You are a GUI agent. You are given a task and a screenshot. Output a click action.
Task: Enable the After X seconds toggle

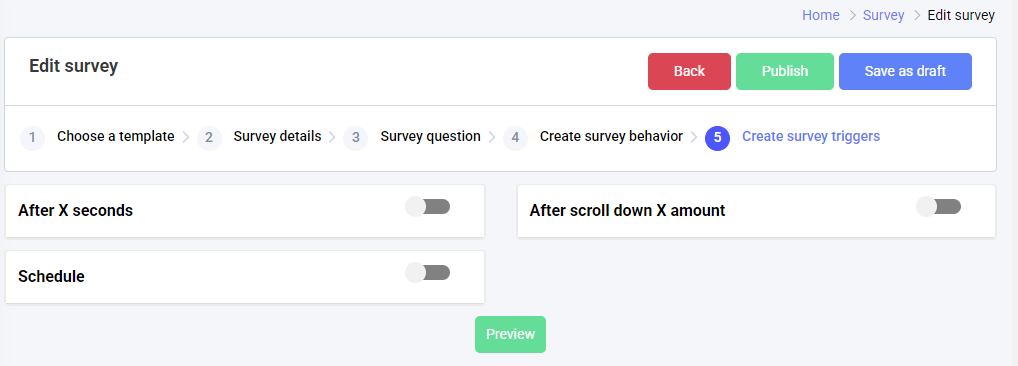pos(428,207)
